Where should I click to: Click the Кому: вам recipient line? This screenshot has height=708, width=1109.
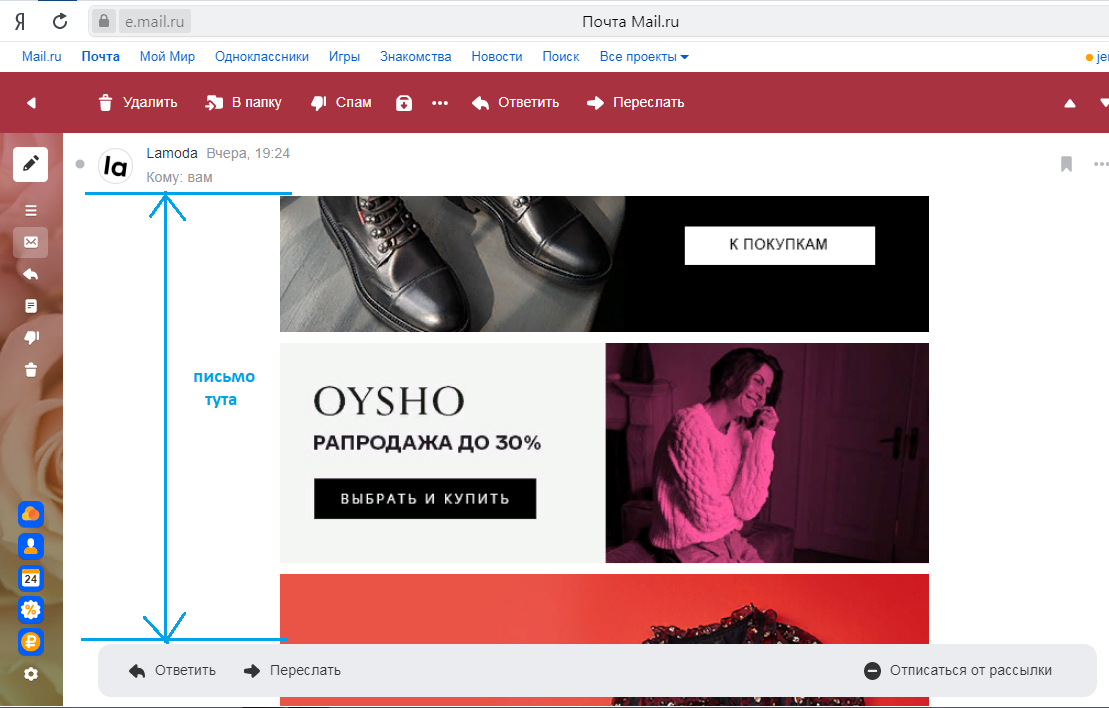[x=180, y=178]
